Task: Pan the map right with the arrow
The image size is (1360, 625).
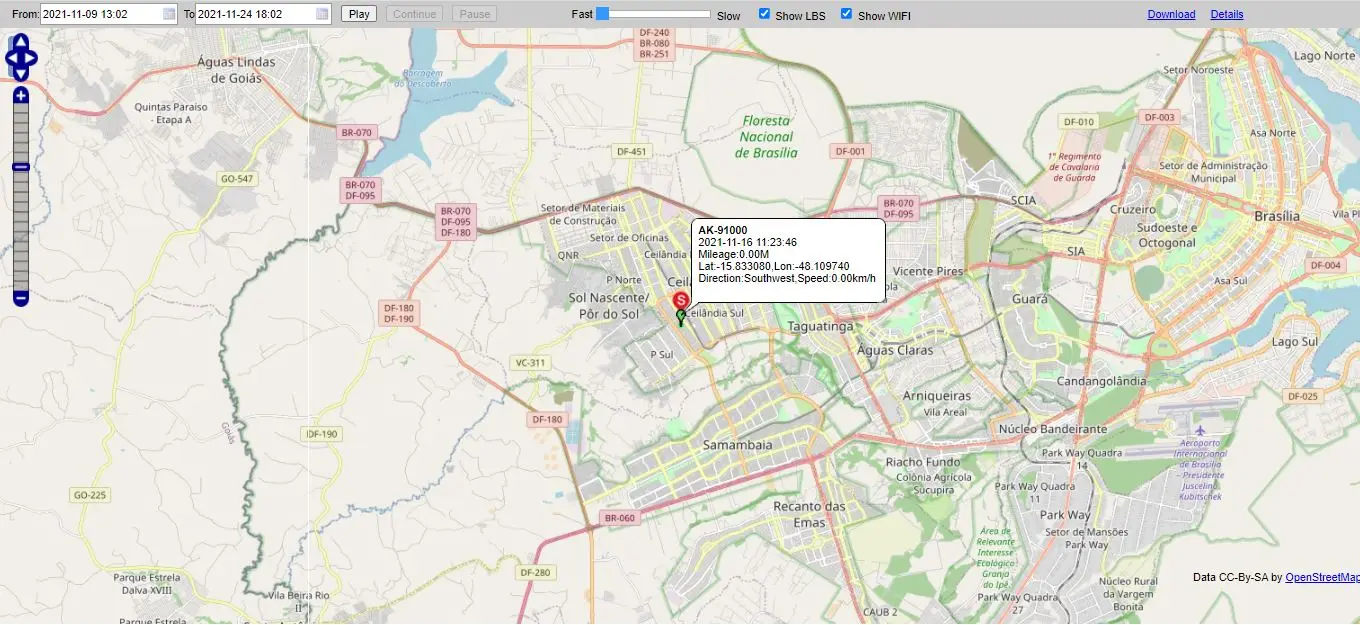Action: tap(32, 58)
